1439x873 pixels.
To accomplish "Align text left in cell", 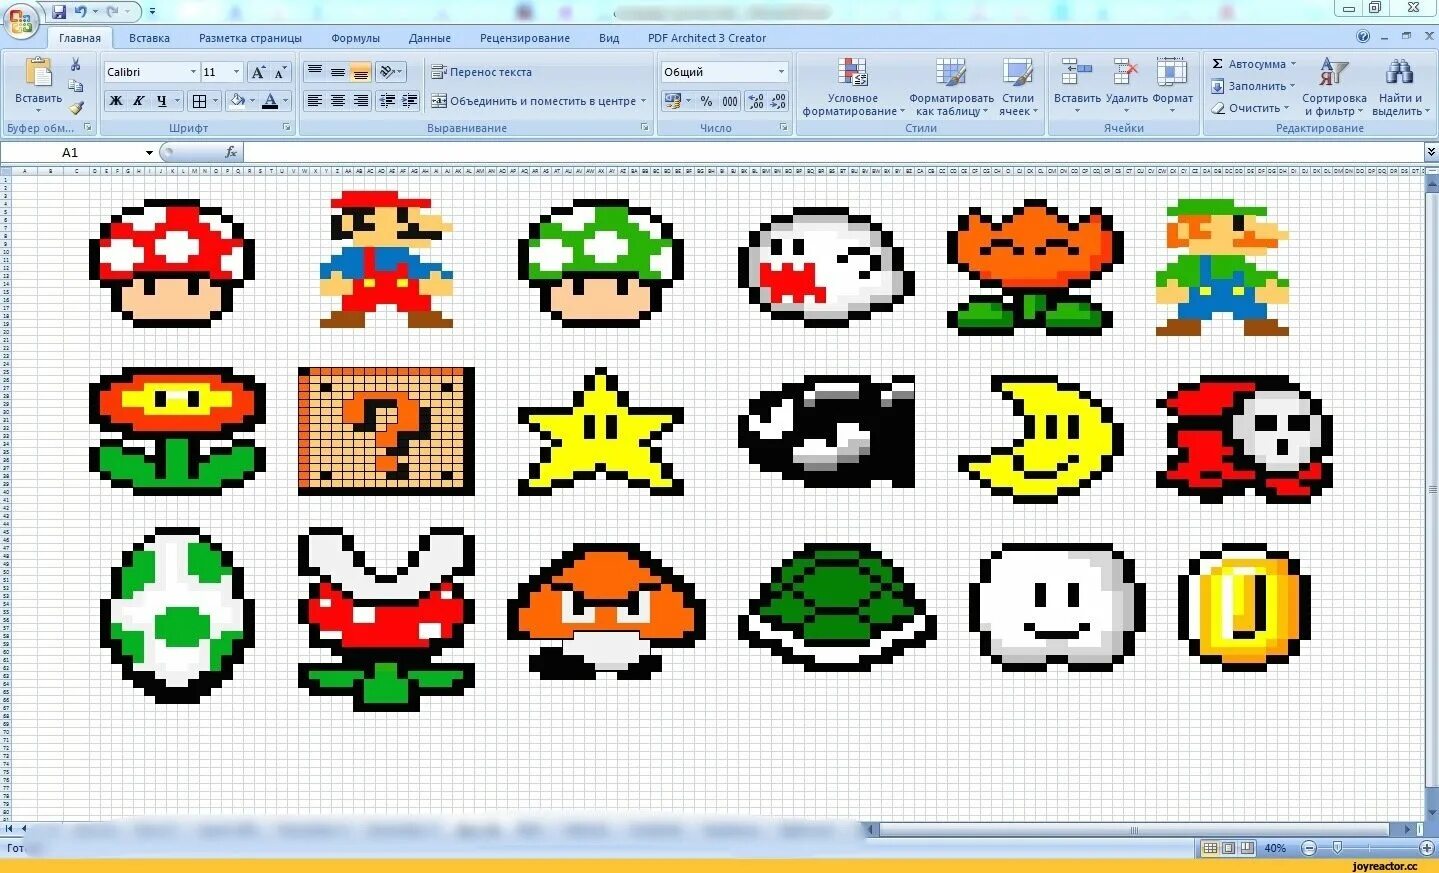I will tap(315, 101).
